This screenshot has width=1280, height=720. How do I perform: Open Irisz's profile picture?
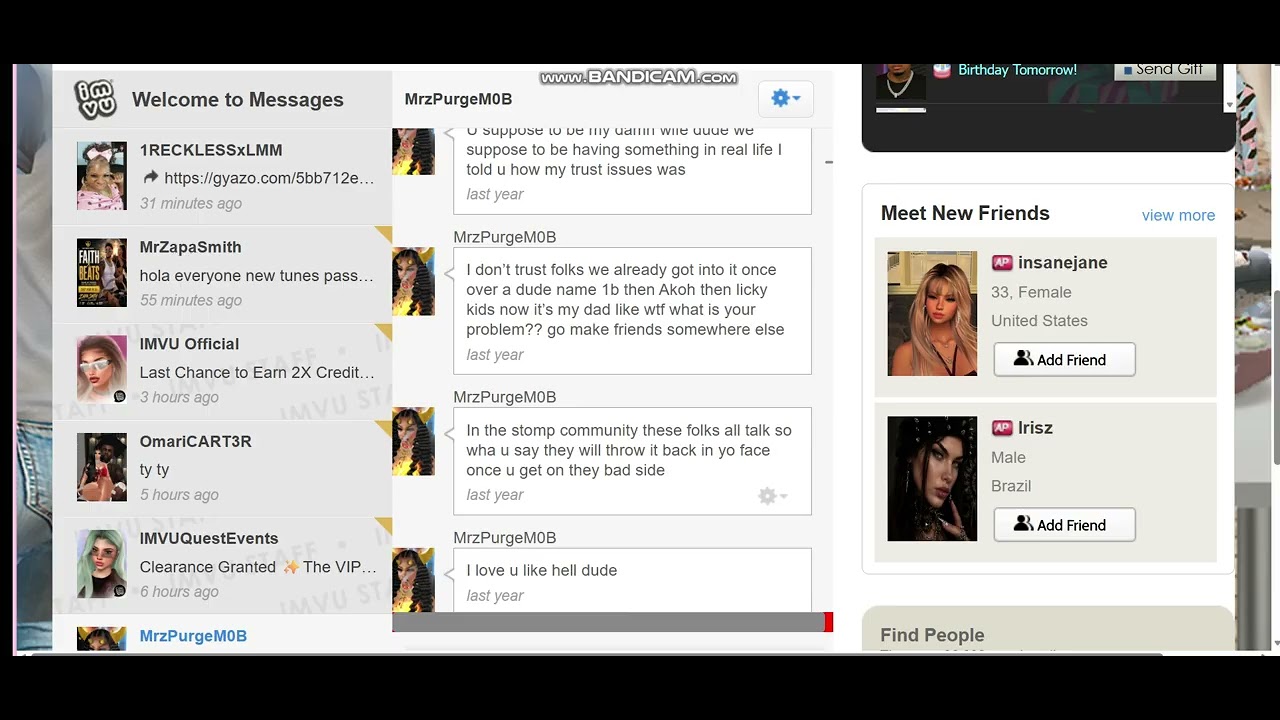click(x=932, y=479)
